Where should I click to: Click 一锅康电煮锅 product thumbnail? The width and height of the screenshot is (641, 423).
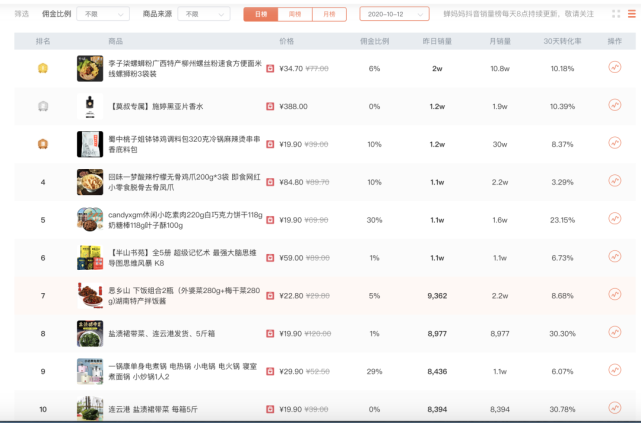click(x=90, y=372)
